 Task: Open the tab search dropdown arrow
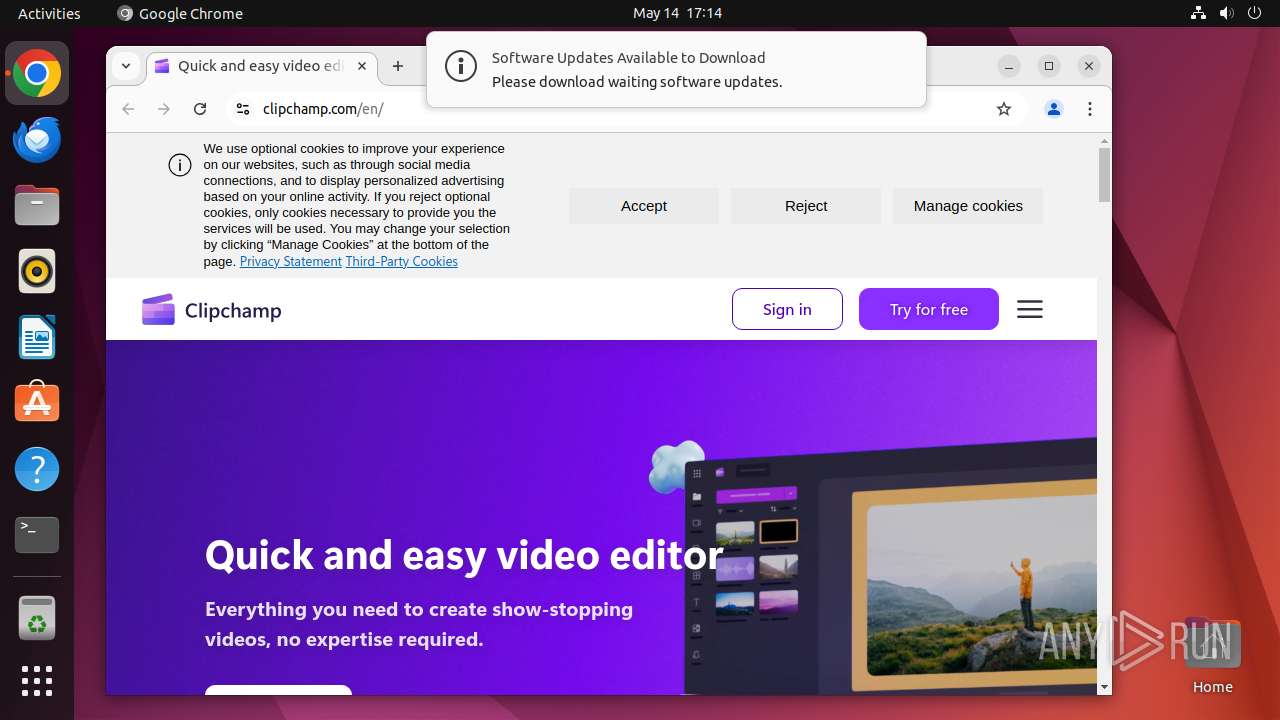pos(126,66)
